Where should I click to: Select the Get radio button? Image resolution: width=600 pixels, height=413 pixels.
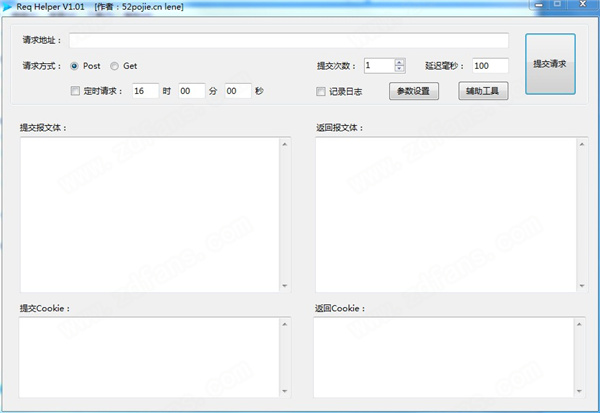coord(114,66)
